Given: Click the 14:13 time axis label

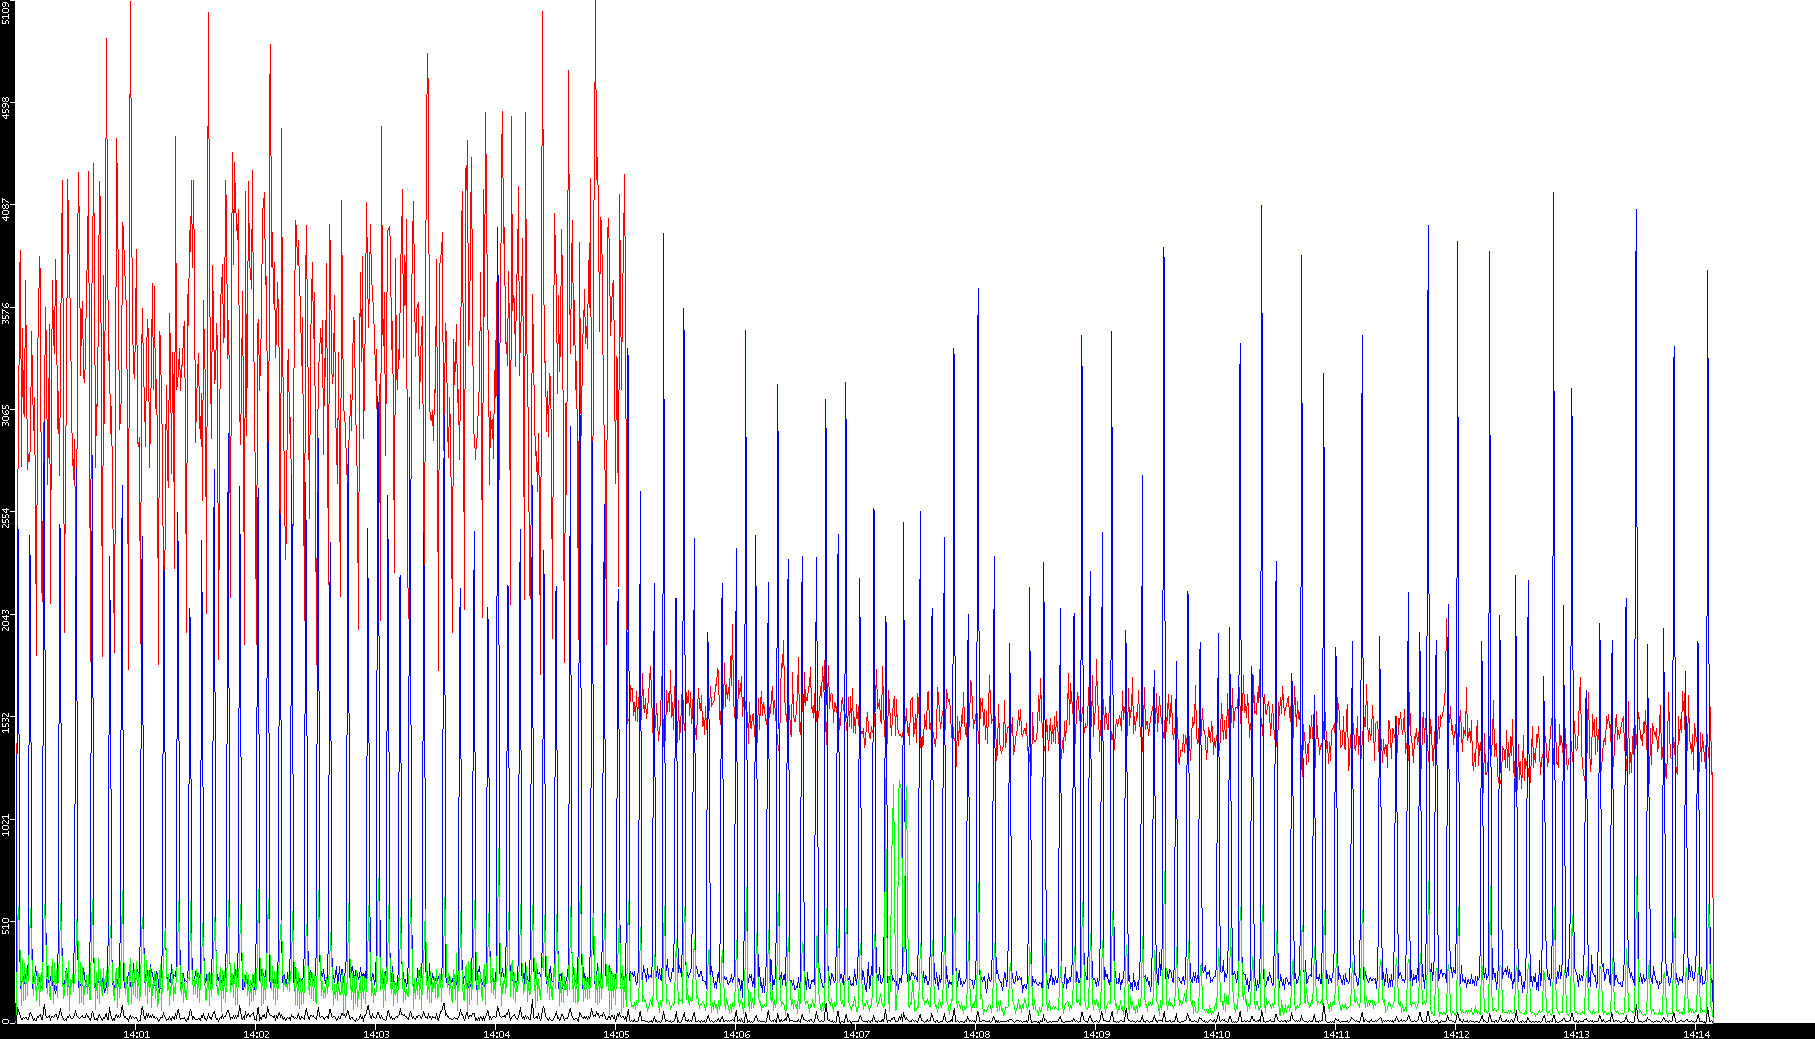Looking at the screenshot, I should point(1576,1034).
